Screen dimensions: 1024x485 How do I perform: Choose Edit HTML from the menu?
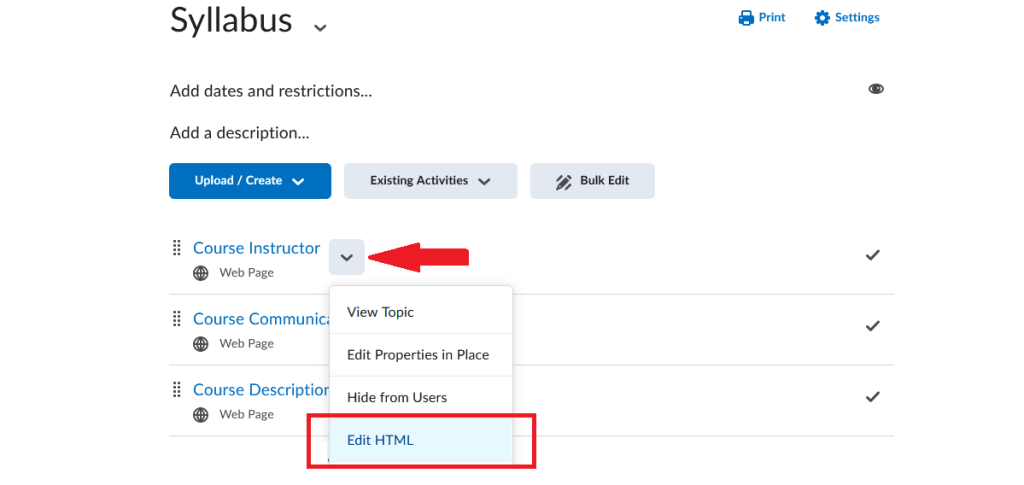(x=421, y=441)
